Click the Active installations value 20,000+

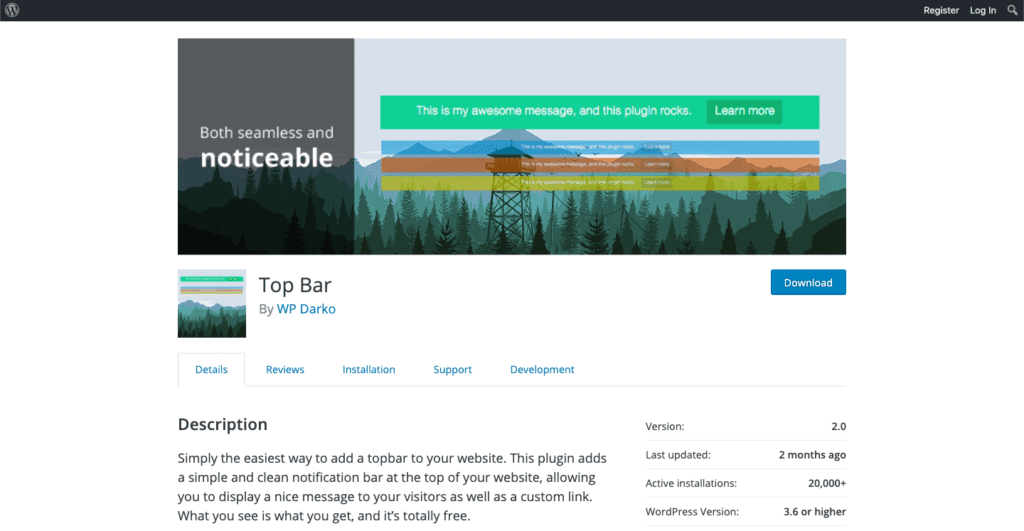[x=827, y=483]
